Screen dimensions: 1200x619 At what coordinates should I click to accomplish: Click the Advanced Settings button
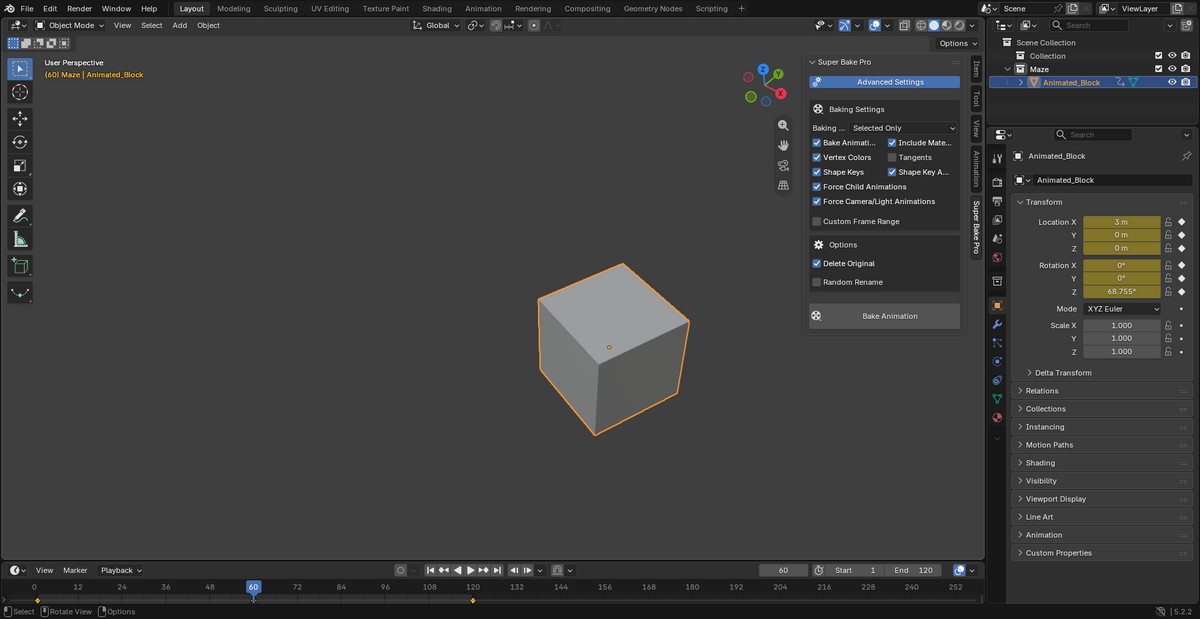coord(884,82)
